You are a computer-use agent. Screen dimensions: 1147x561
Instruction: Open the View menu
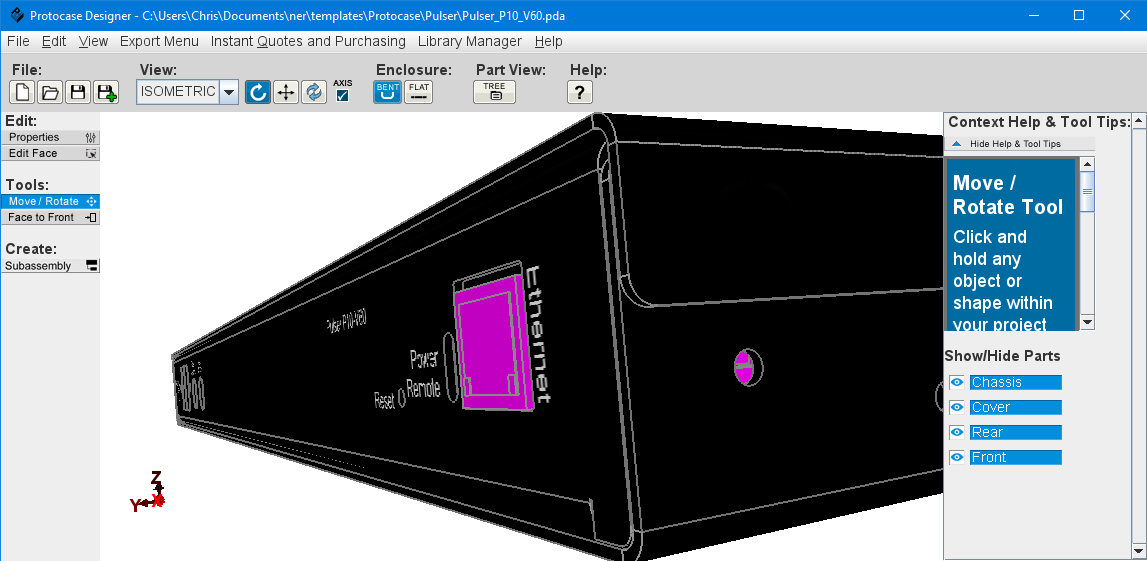pos(94,41)
